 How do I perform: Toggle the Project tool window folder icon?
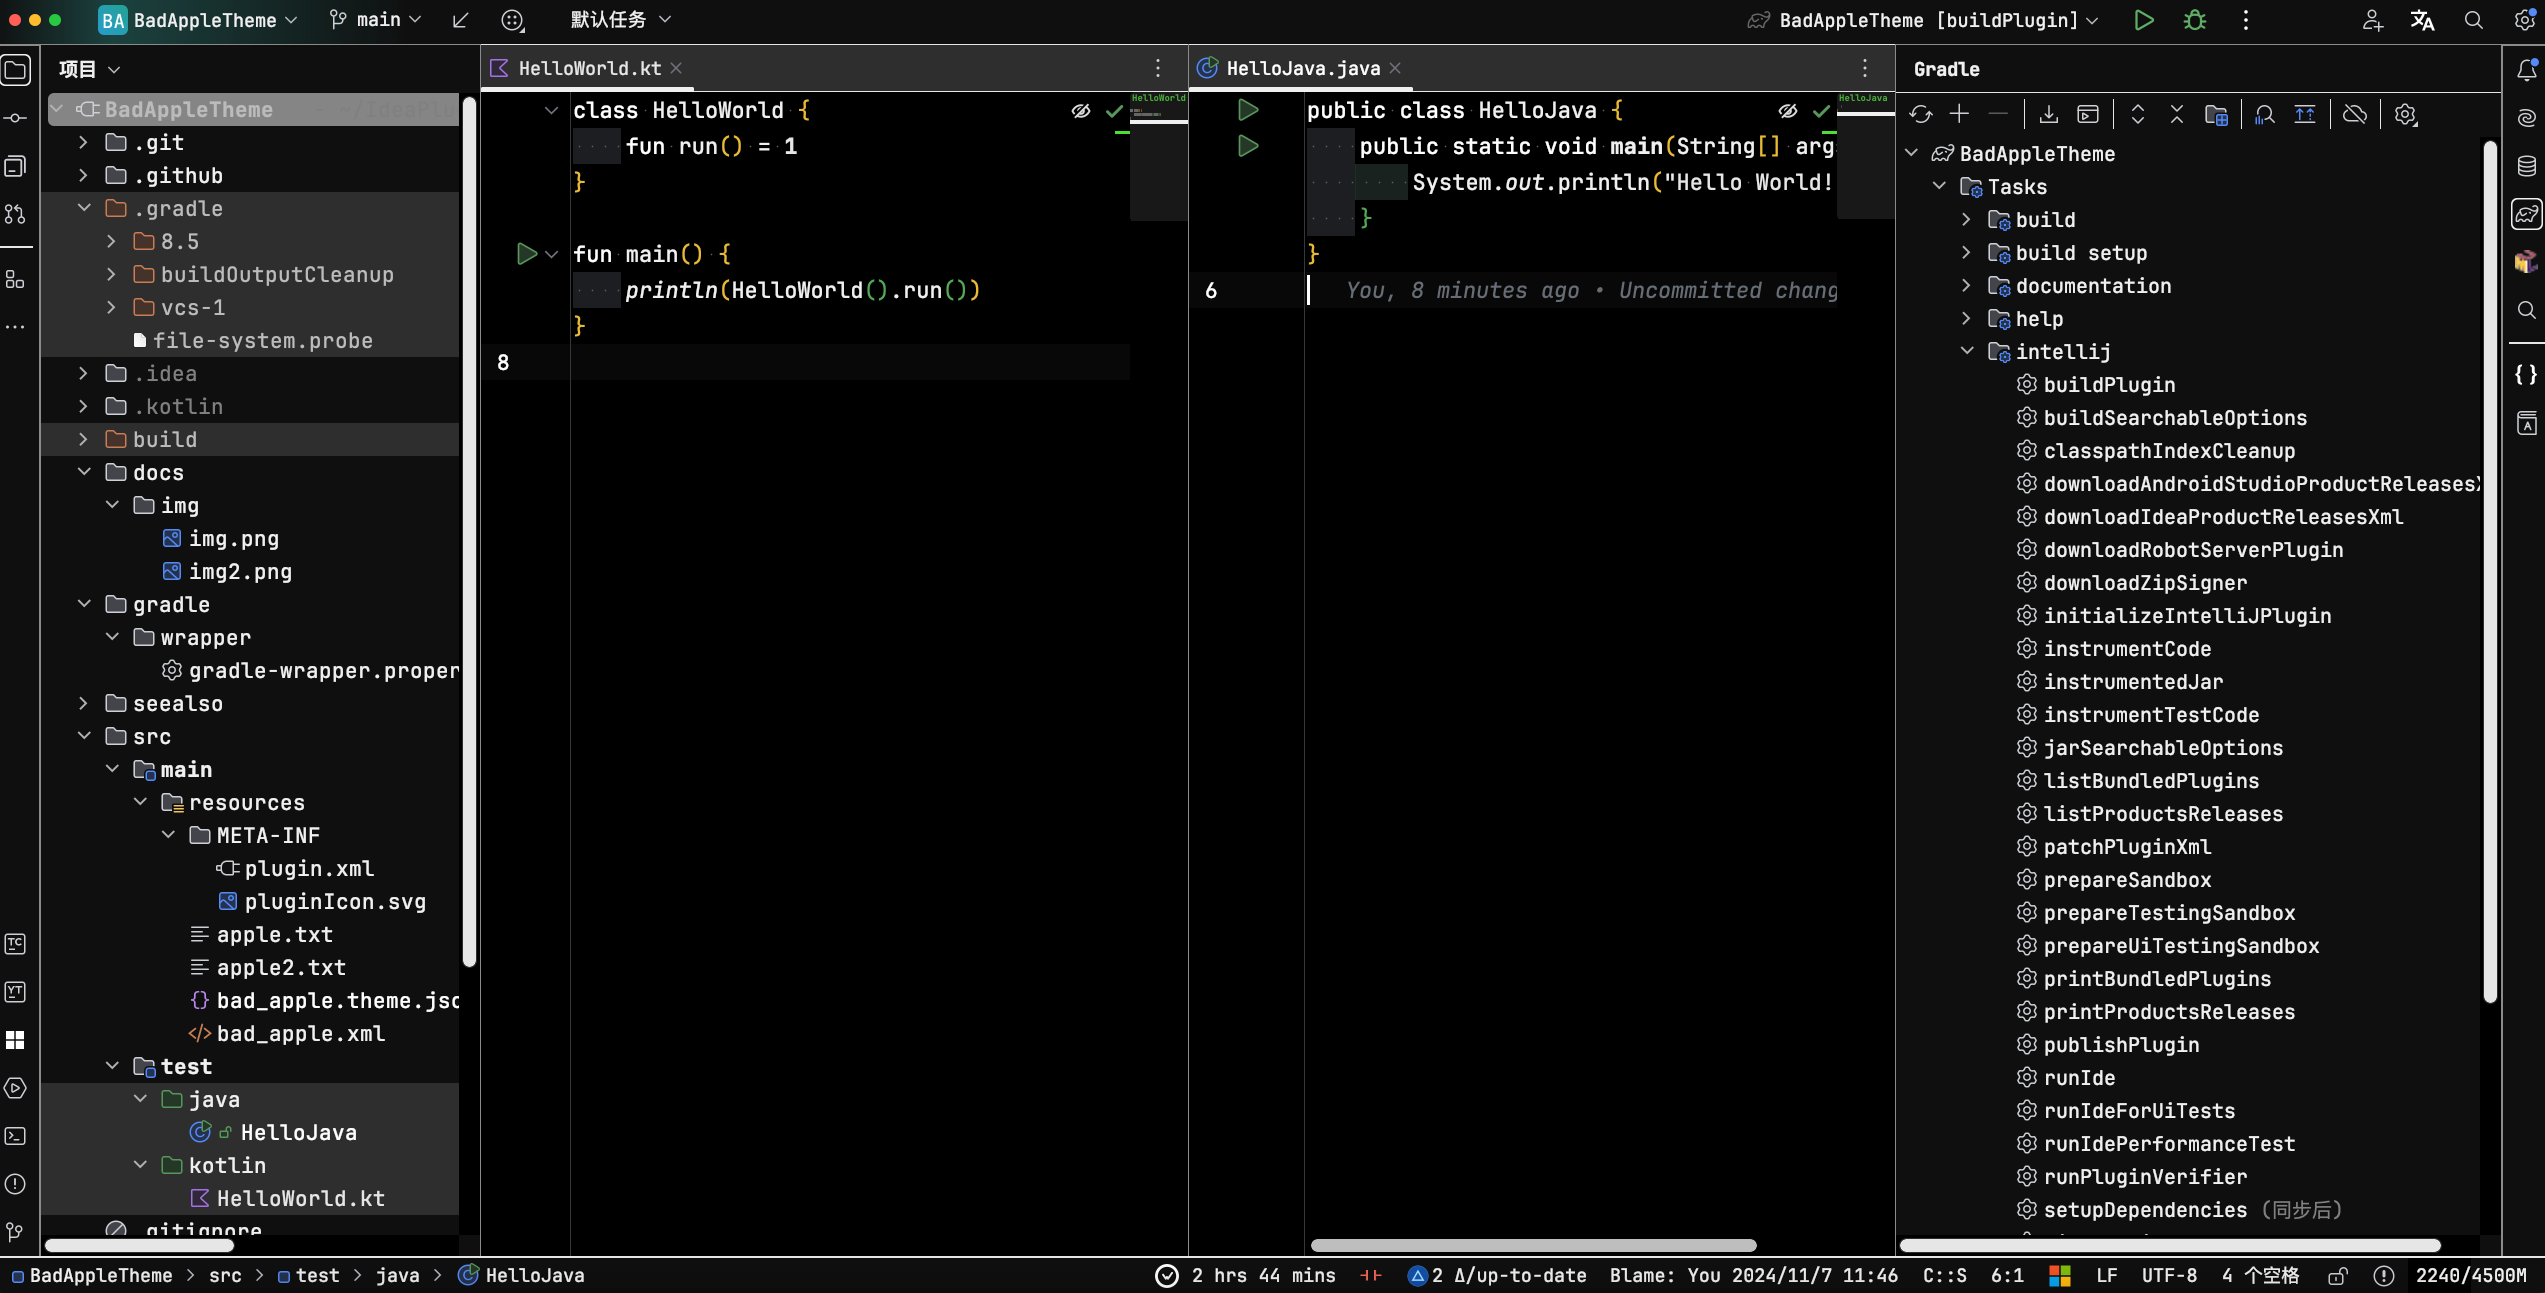pyautogui.click(x=16, y=70)
